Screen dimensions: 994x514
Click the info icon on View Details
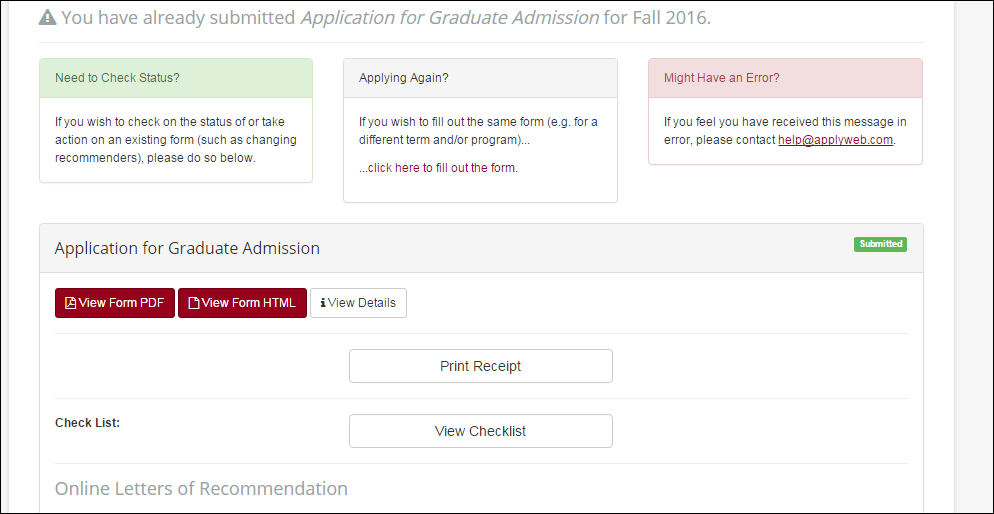pos(323,303)
